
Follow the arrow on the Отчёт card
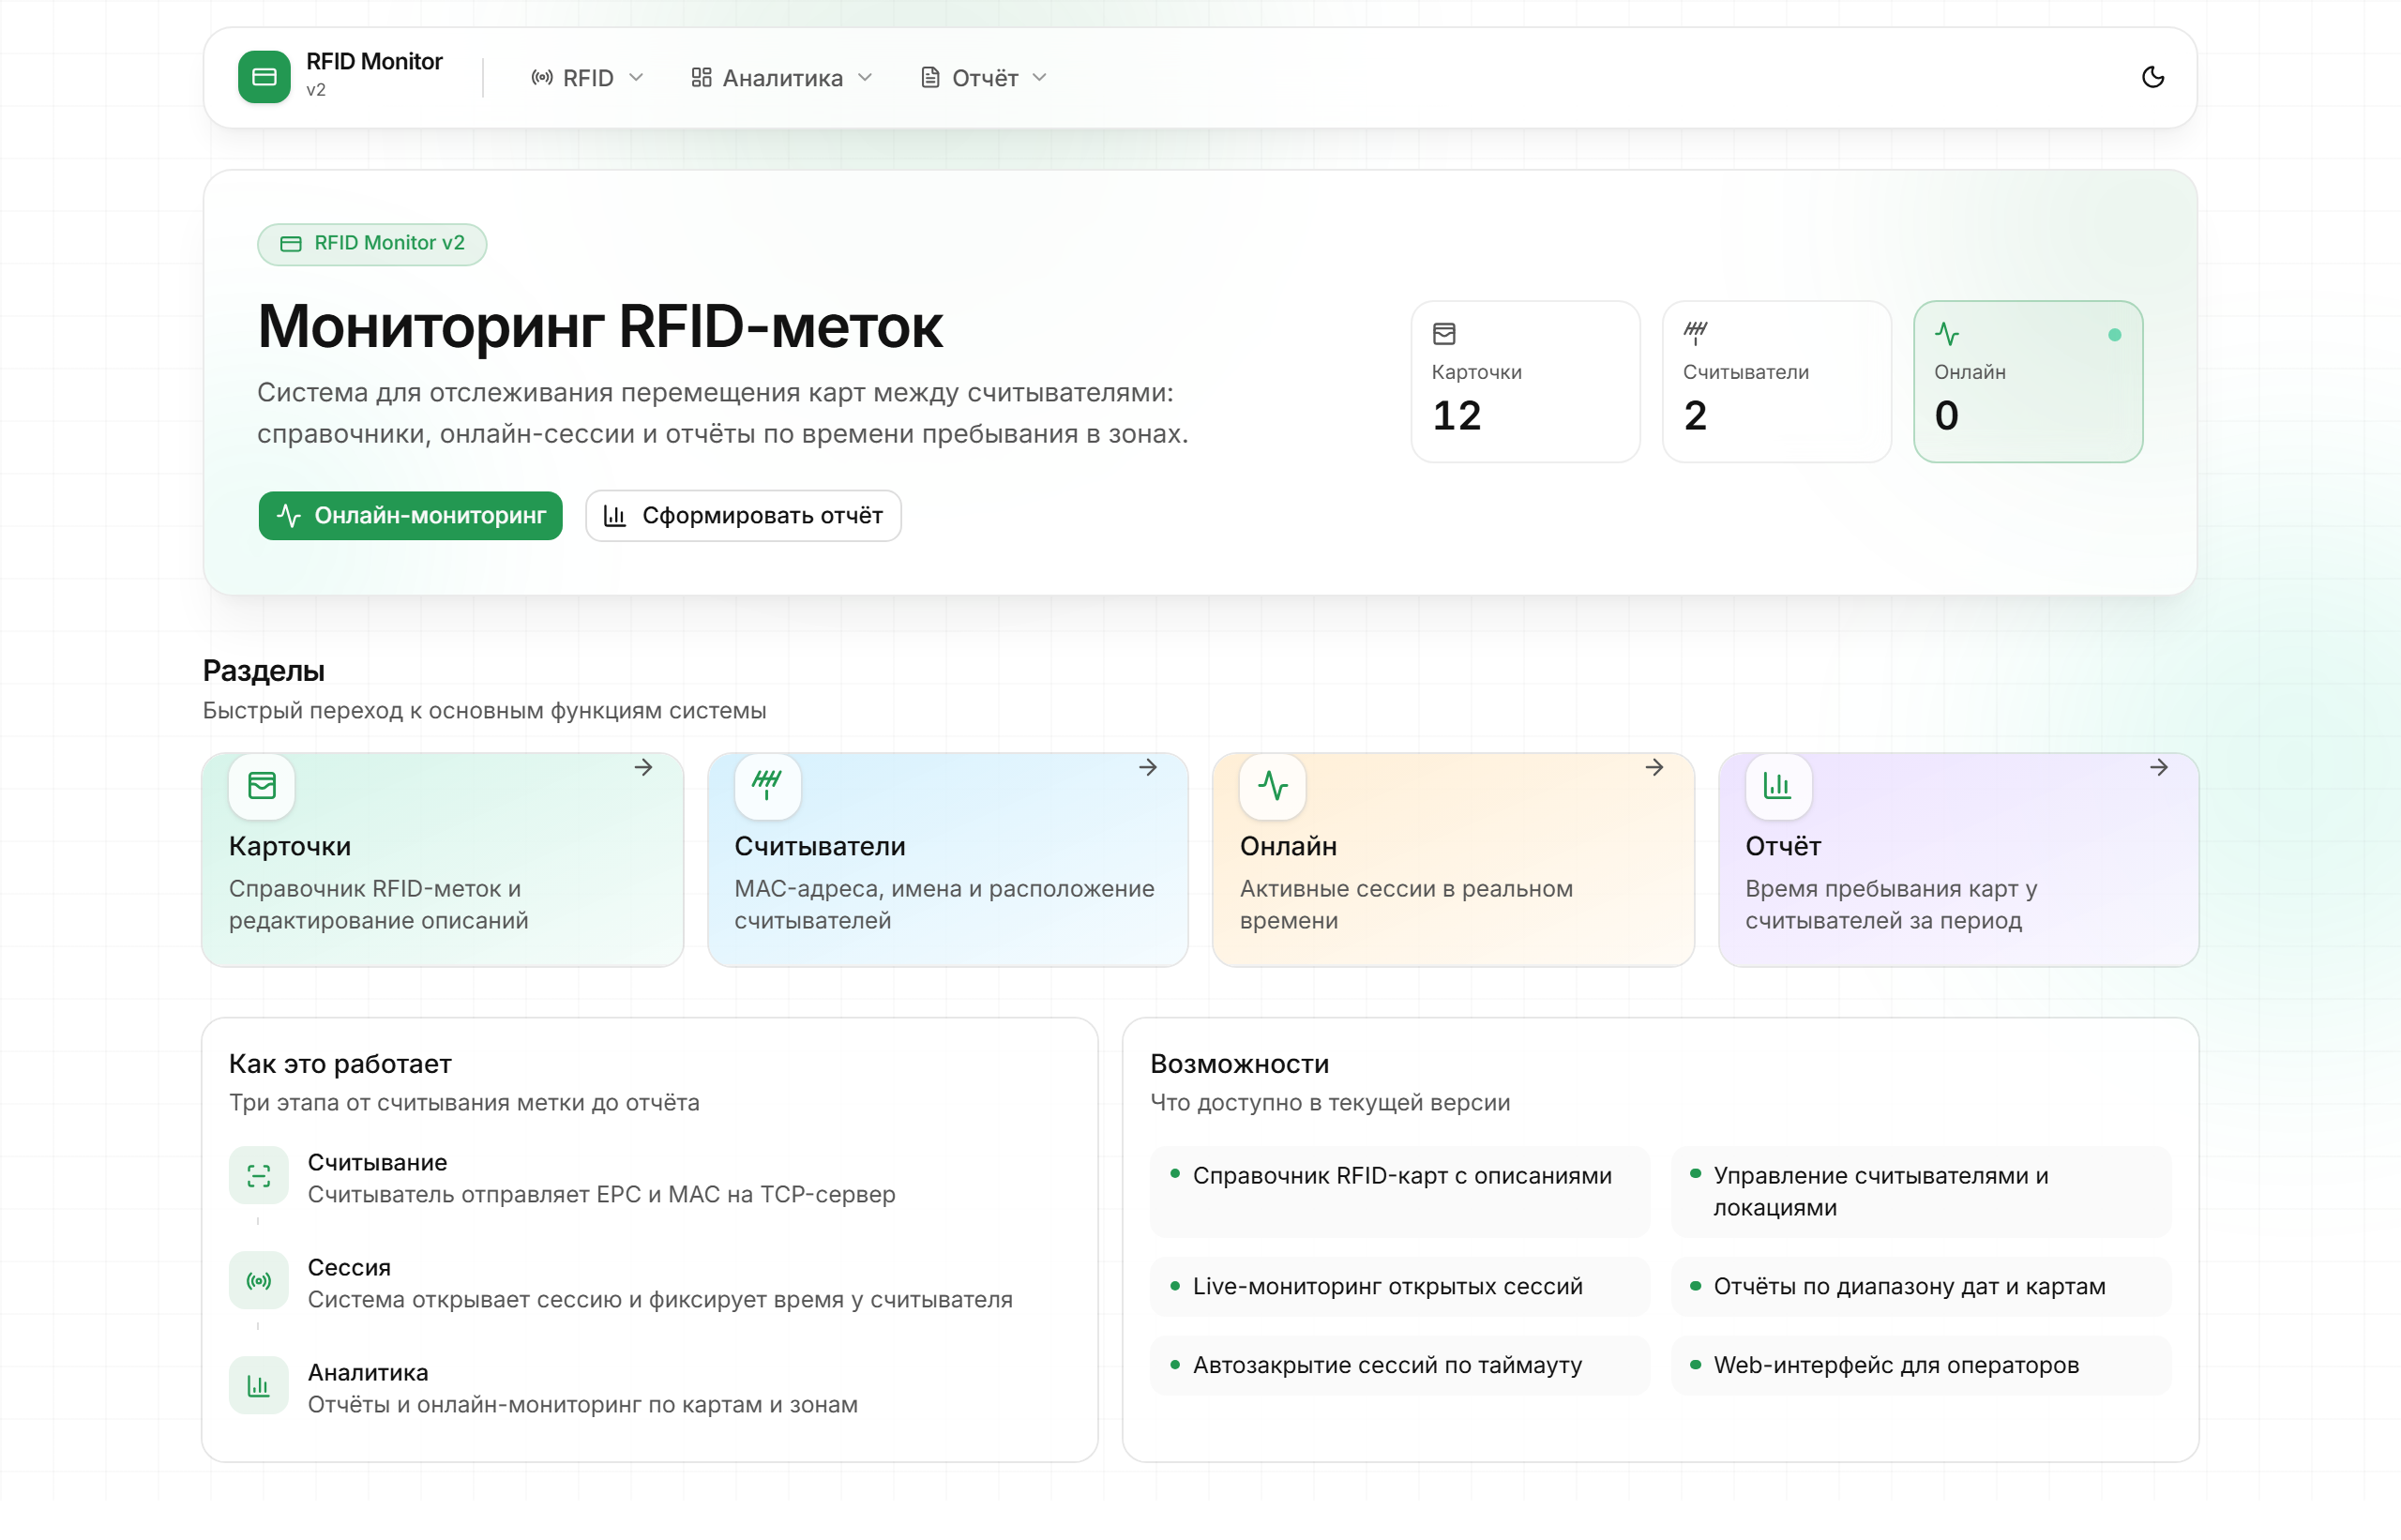click(x=2159, y=767)
